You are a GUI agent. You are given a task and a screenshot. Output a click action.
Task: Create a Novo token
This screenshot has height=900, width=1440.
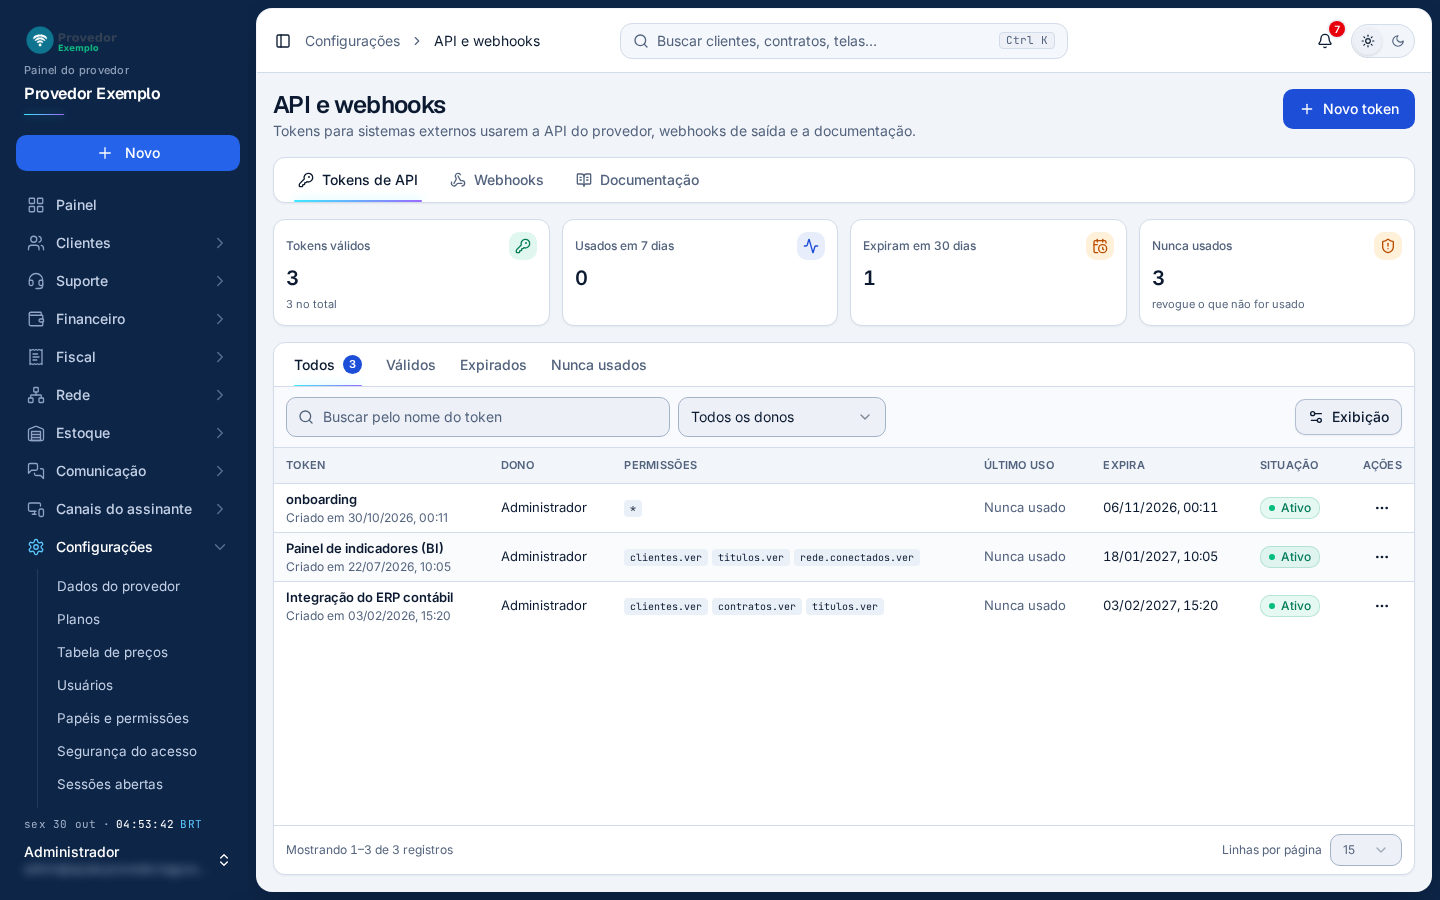pos(1349,109)
